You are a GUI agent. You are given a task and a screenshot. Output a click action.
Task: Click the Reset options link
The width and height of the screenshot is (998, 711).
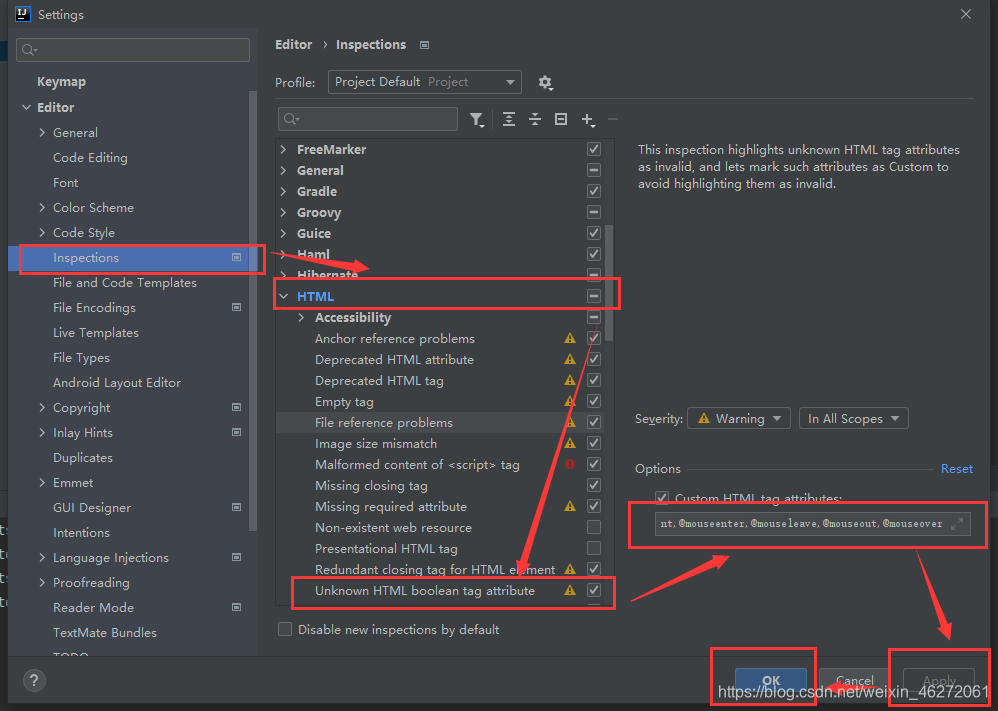coord(957,468)
